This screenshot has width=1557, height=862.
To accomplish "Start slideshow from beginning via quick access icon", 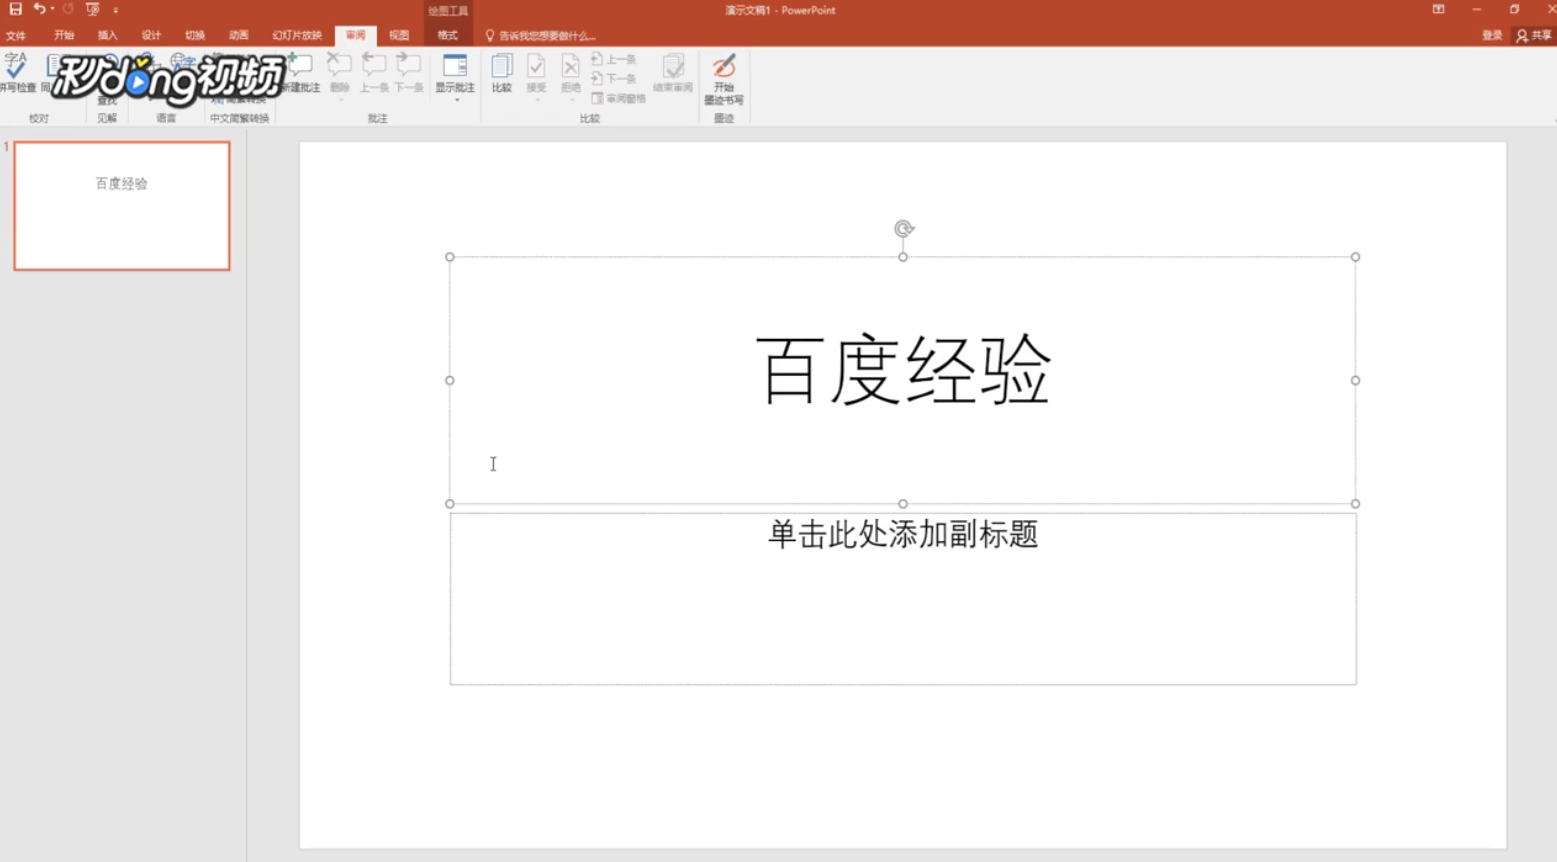I will point(93,9).
